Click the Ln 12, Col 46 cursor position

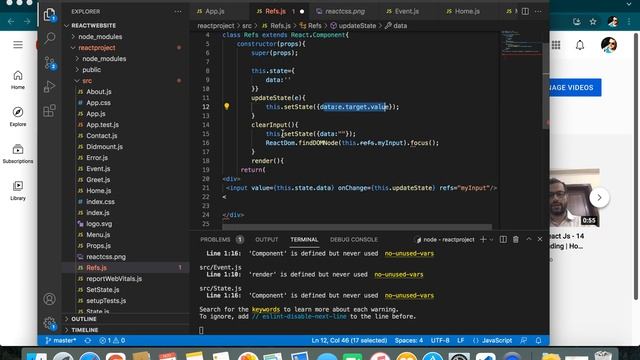coord(349,340)
